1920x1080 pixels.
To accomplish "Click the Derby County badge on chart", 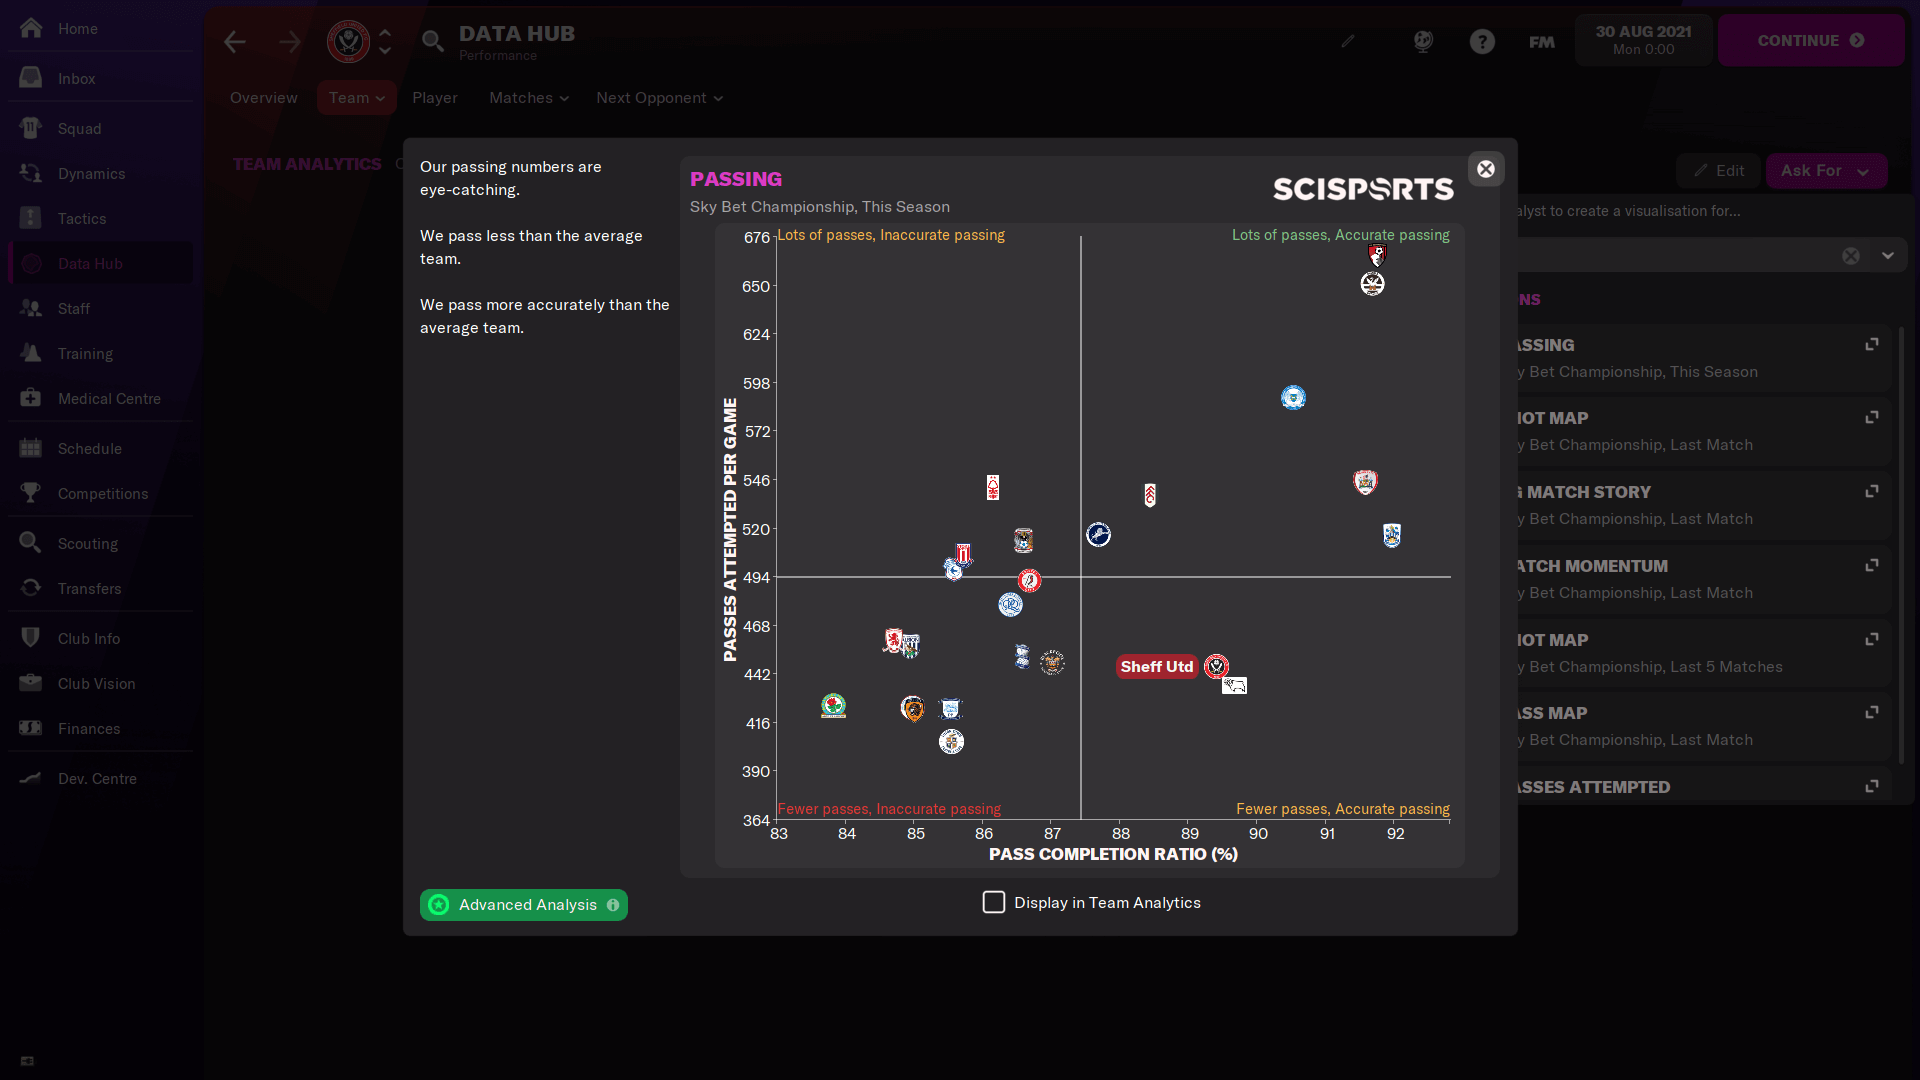I will pyautogui.click(x=1235, y=686).
